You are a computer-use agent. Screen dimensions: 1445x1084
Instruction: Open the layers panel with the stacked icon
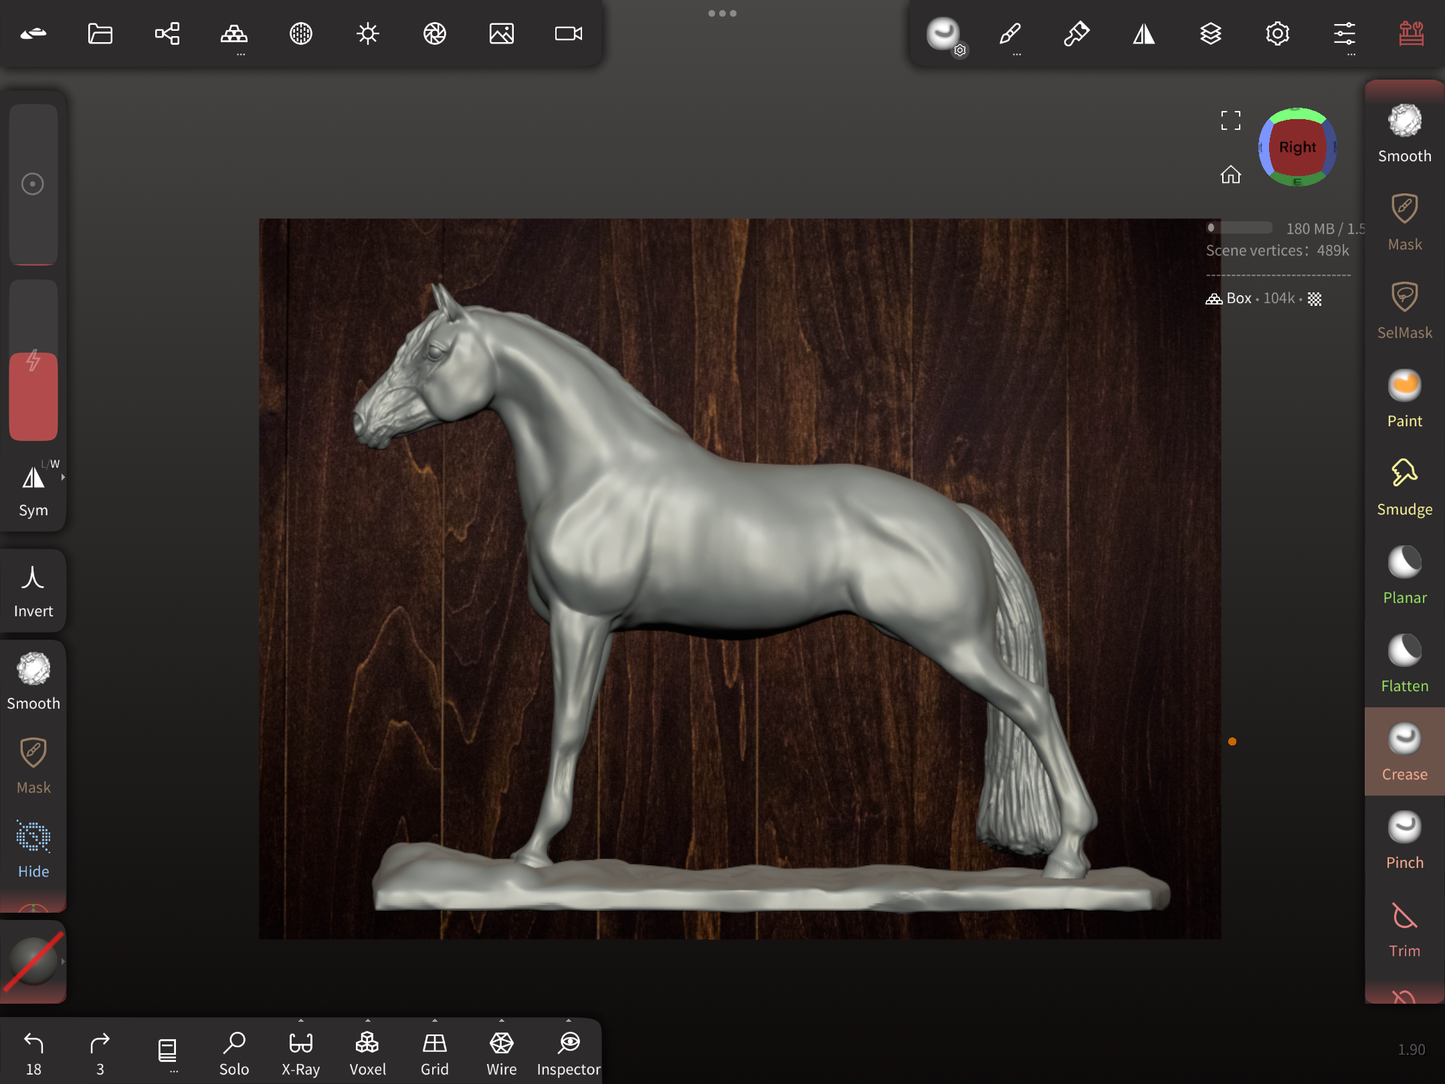click(x=1211, y=33)
